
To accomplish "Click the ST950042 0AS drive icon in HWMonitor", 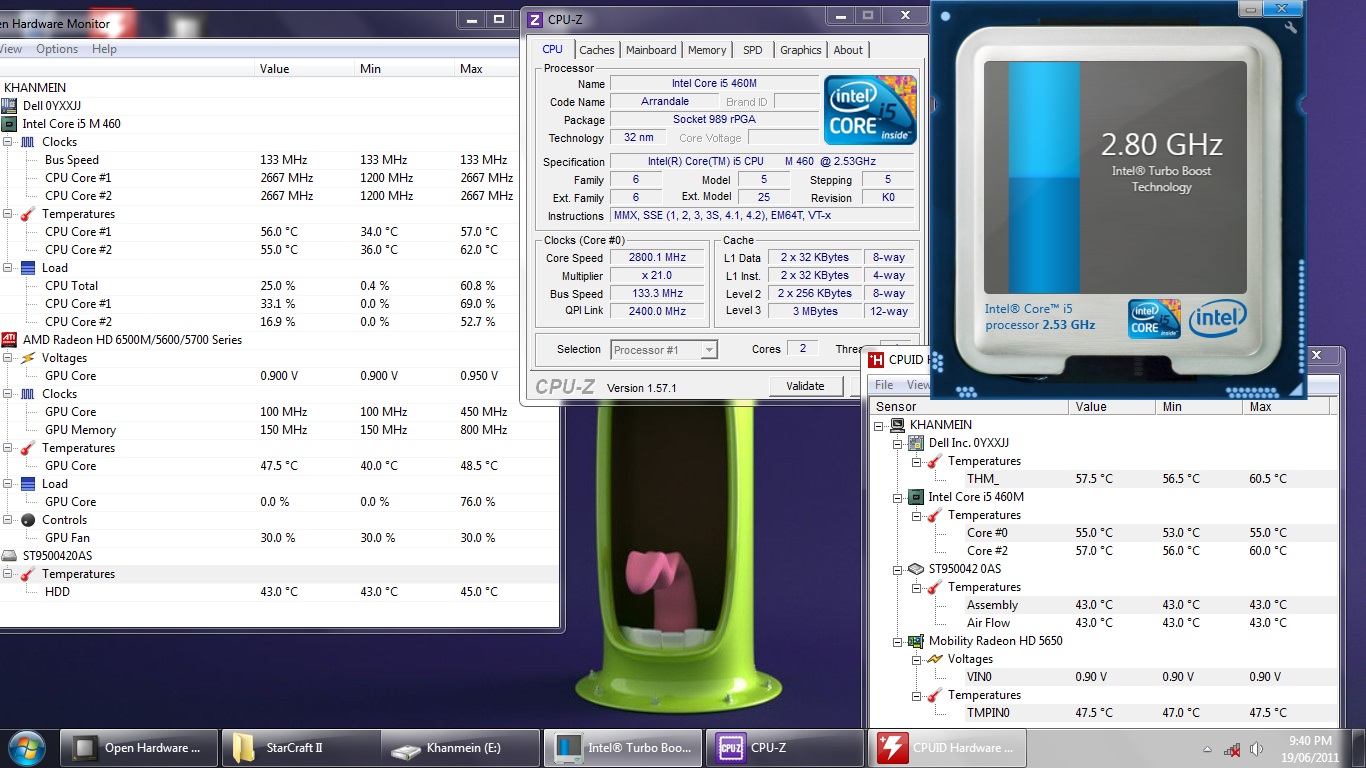I will 916,569.
